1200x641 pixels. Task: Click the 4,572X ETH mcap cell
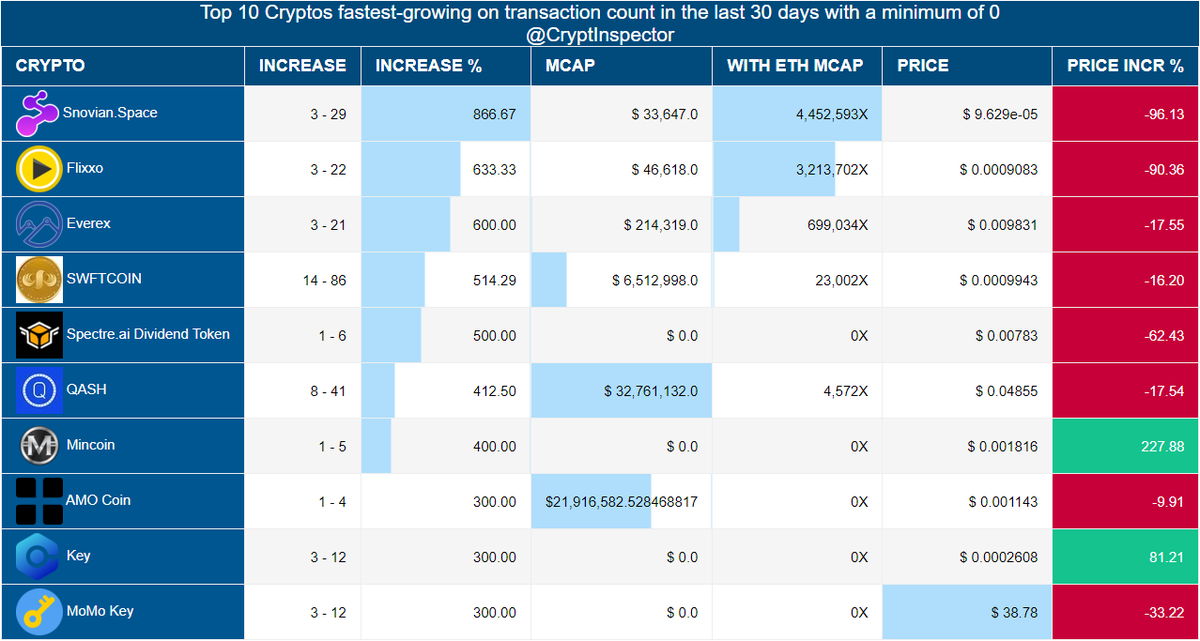point(797,390)
